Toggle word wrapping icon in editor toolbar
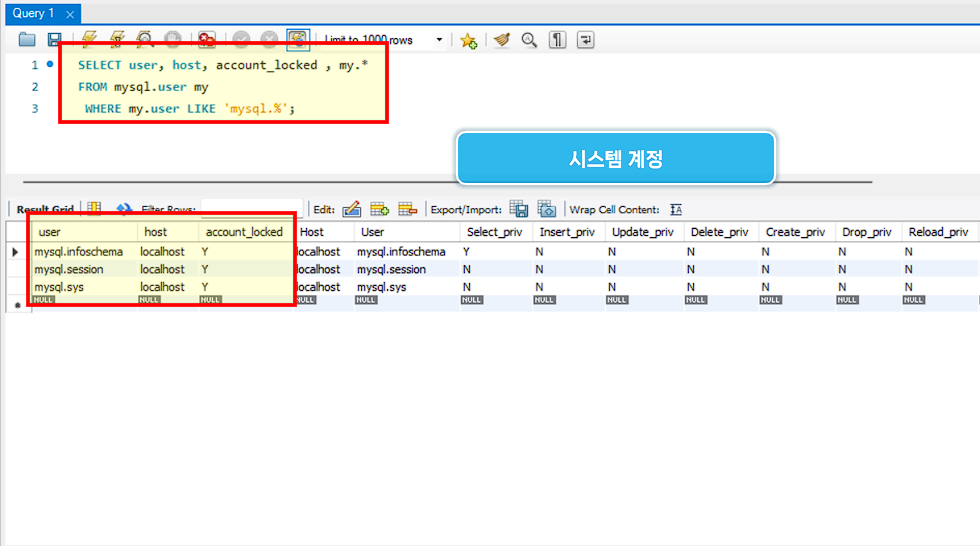Screen dimensions: 980x546 tap(585, 39)
